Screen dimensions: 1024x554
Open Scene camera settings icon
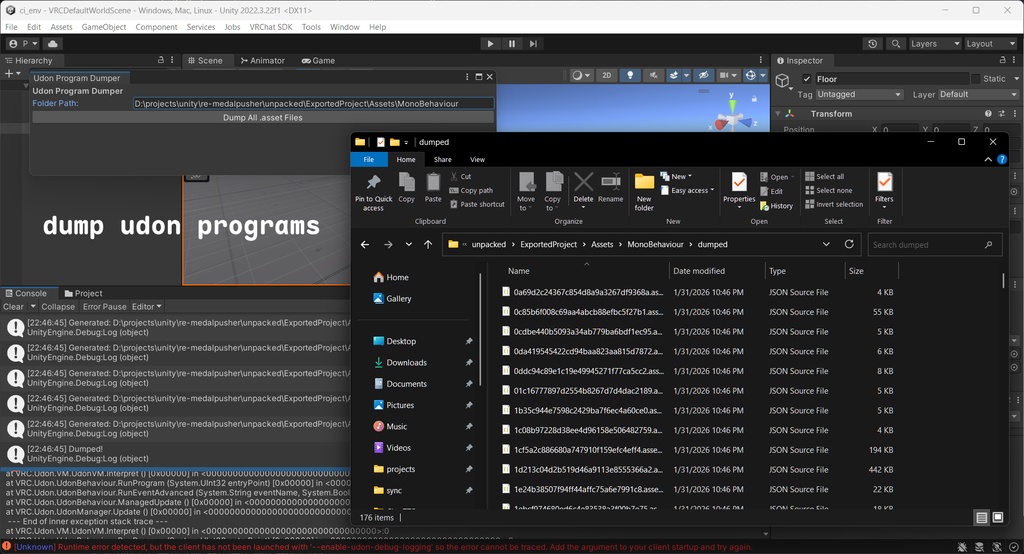pyautogui.click(x=727, y=76)
